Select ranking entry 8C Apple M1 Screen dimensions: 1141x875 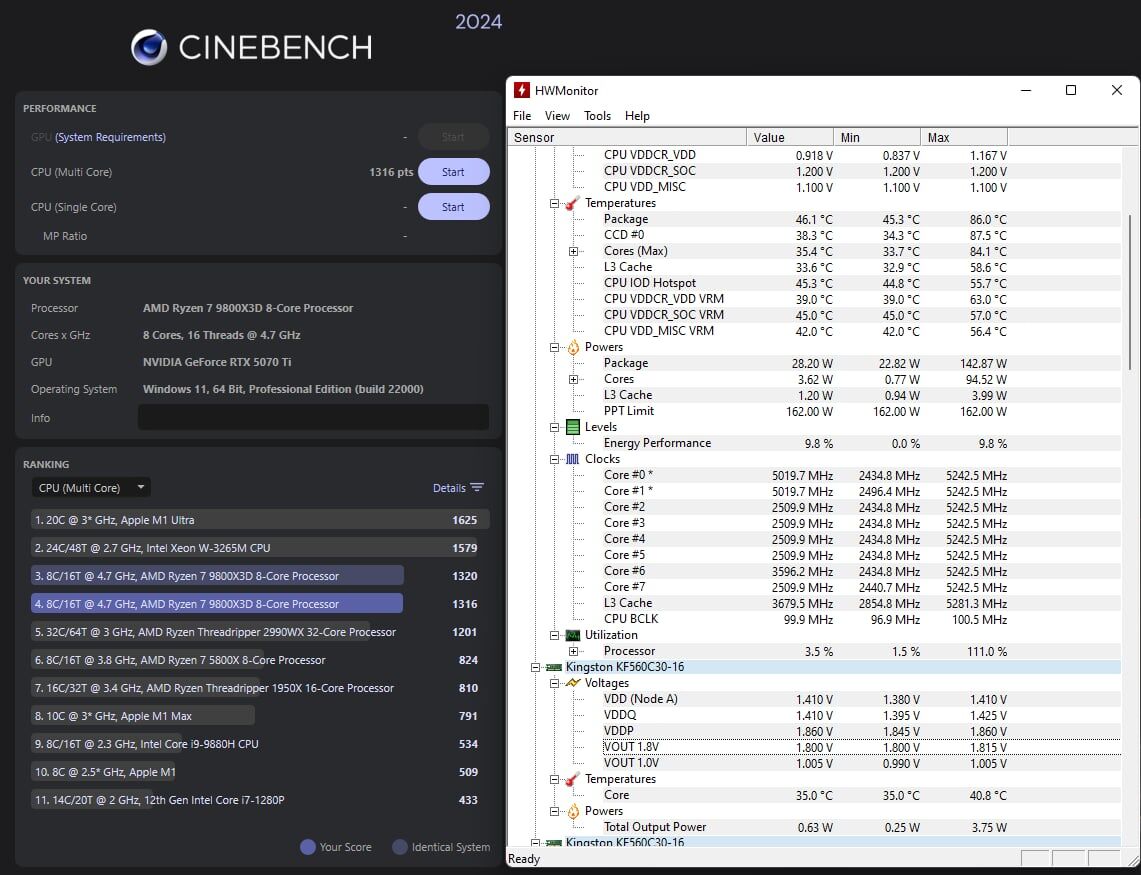[260, 772]
